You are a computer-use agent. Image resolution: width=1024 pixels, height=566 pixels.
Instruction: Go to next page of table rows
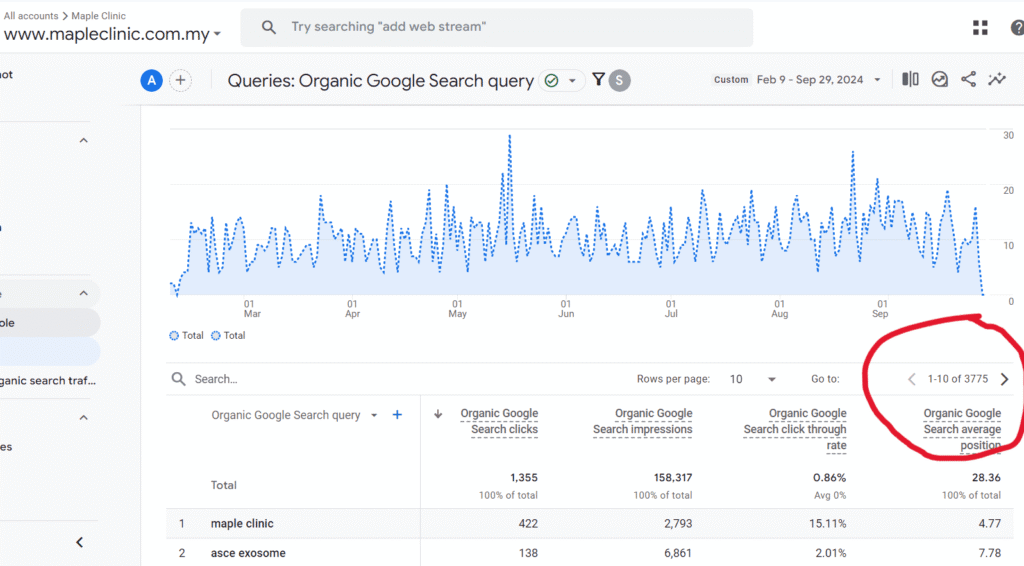point(1004,379)
